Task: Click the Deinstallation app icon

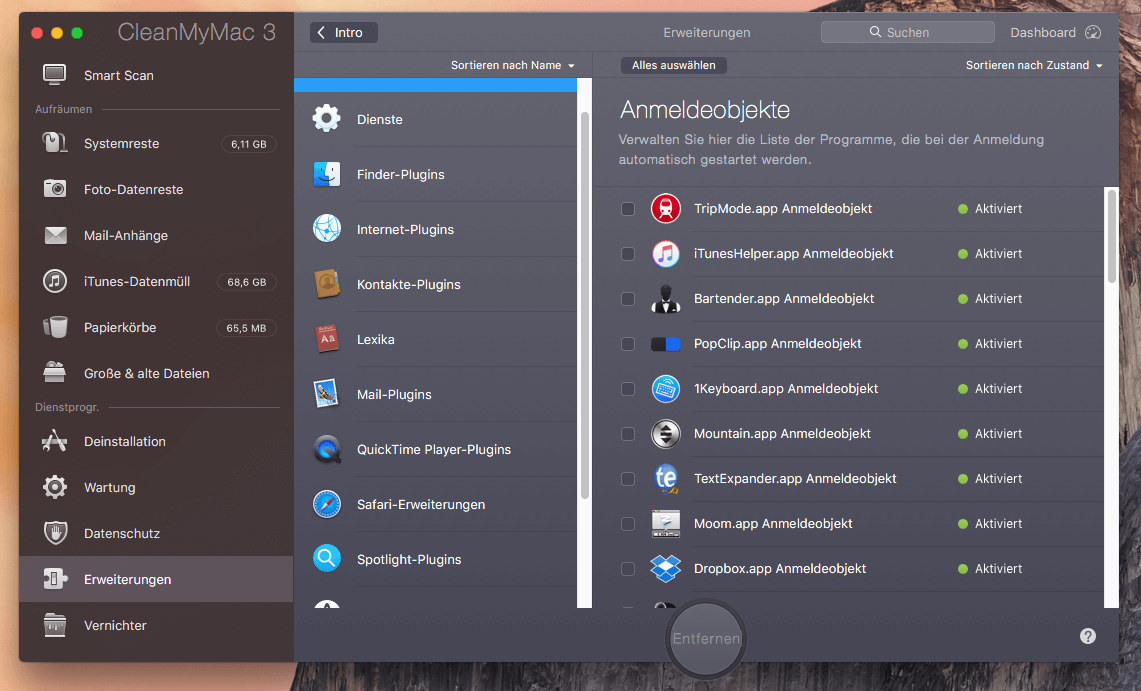Action: coord(55,441)
